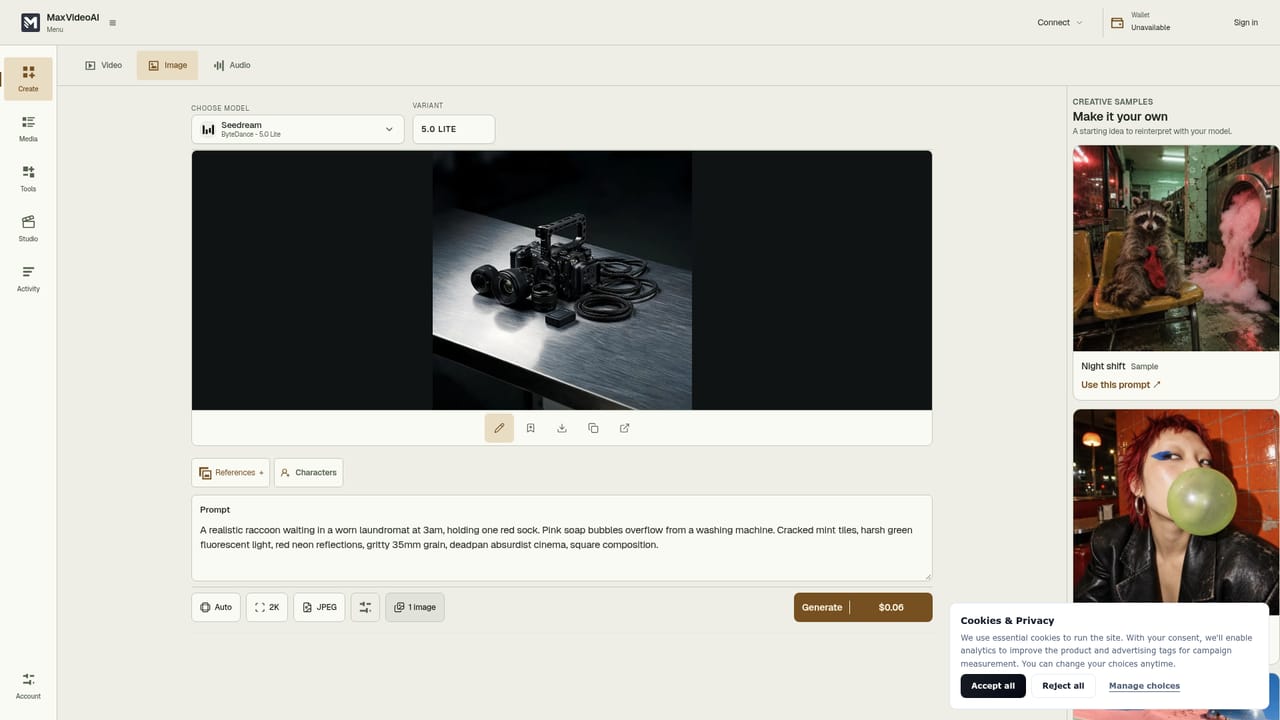Viewport: 1280px width, 720px height.
Task: Open advanced settings sliders icon button
Action: (x=365, y=607)
